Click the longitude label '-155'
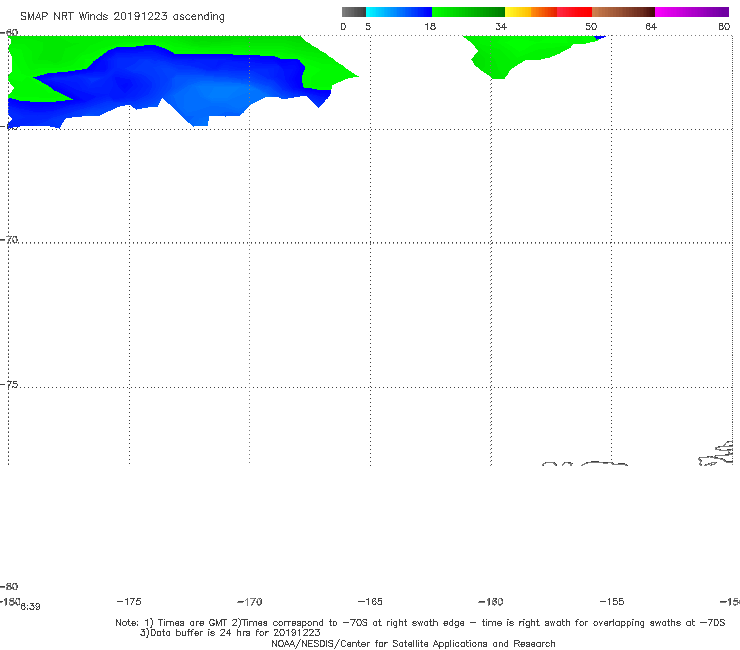The image size is (740, 650). [612, 601]
